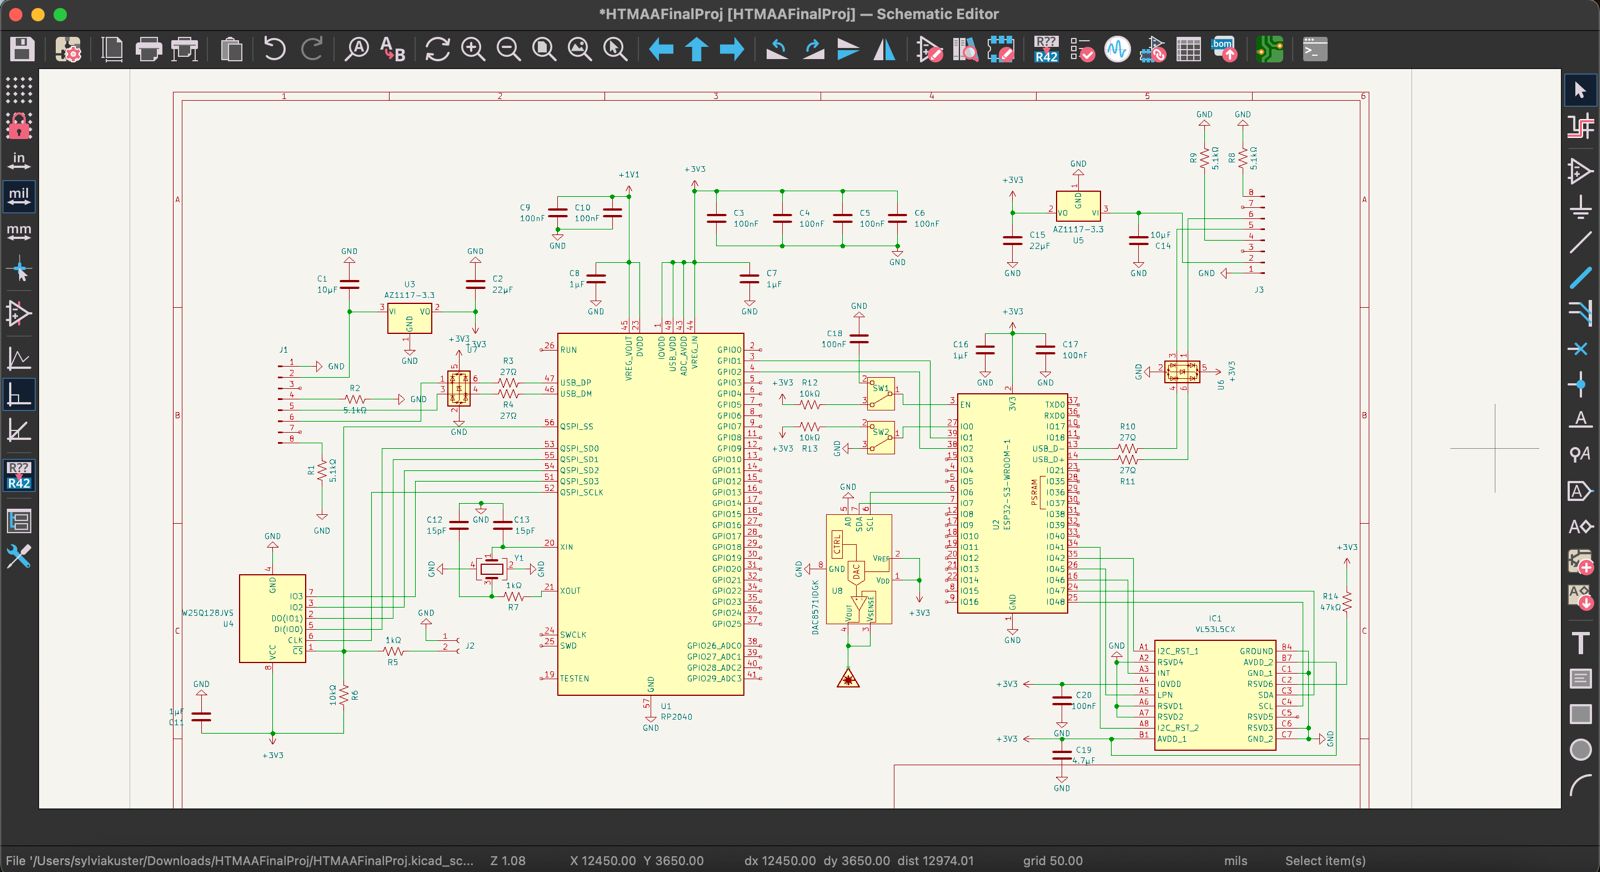The image size is (1600, 872).
Task: Run the Electrical Rules Checker
Action: [x=1082, y=49]
